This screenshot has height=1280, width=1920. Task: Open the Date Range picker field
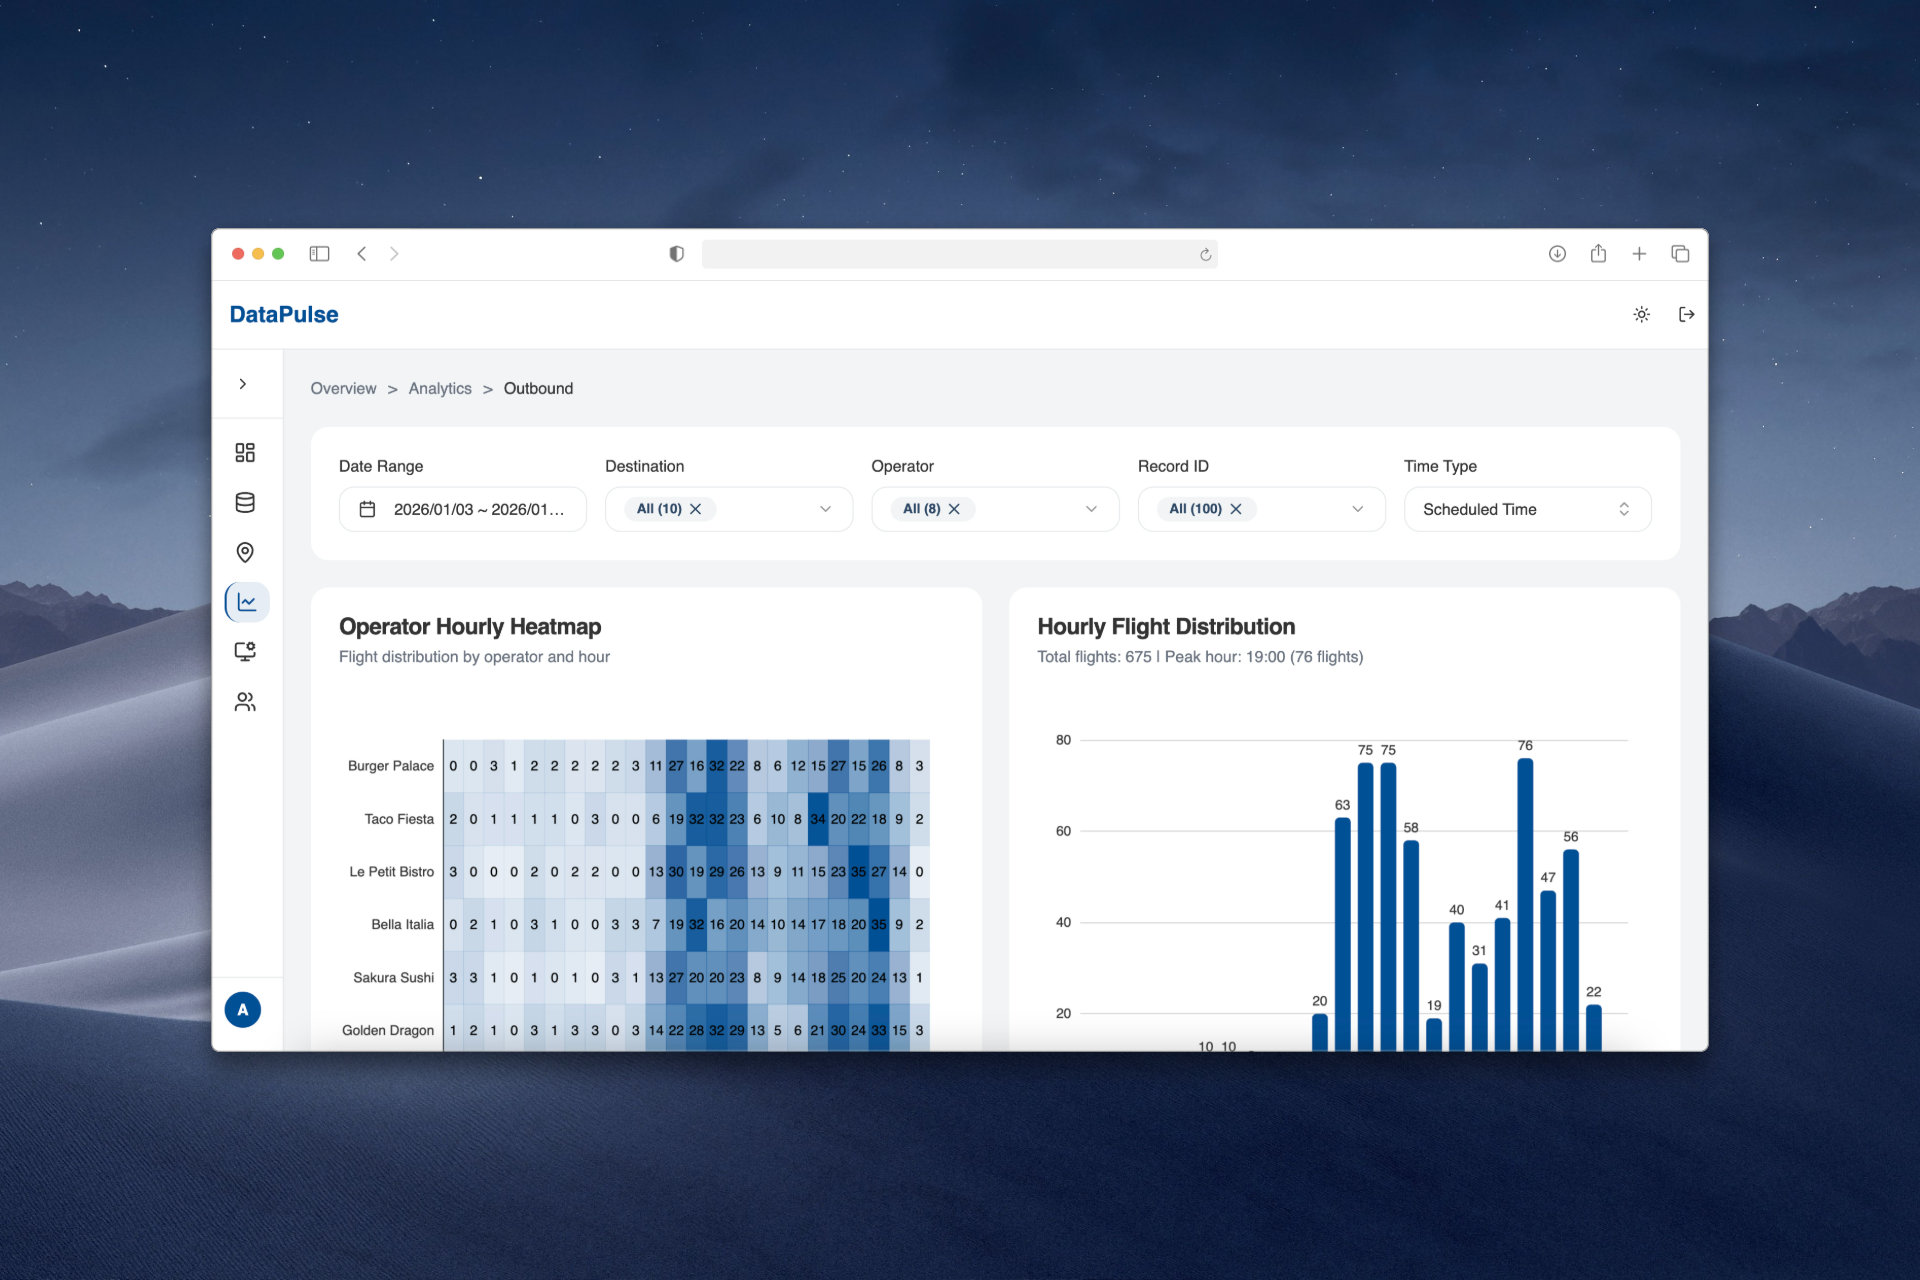click(x=463, y=509)
